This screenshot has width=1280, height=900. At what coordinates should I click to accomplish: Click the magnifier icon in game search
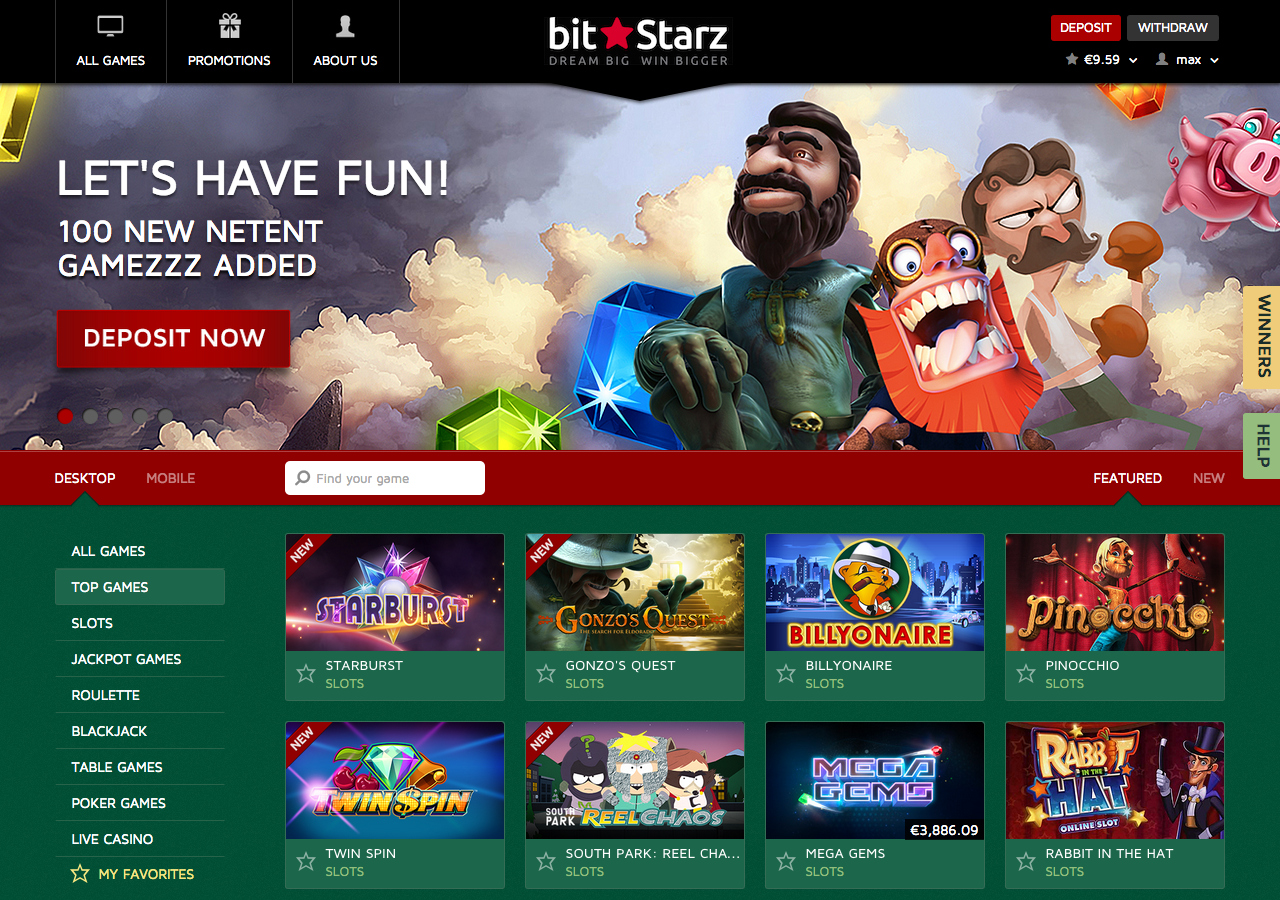(x=303, y=478)
